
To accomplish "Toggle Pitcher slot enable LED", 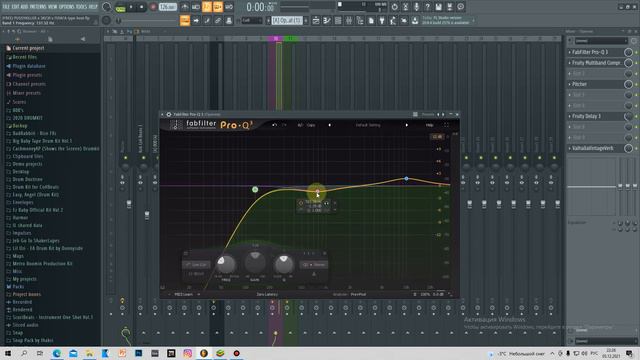I will pos(636,84).
